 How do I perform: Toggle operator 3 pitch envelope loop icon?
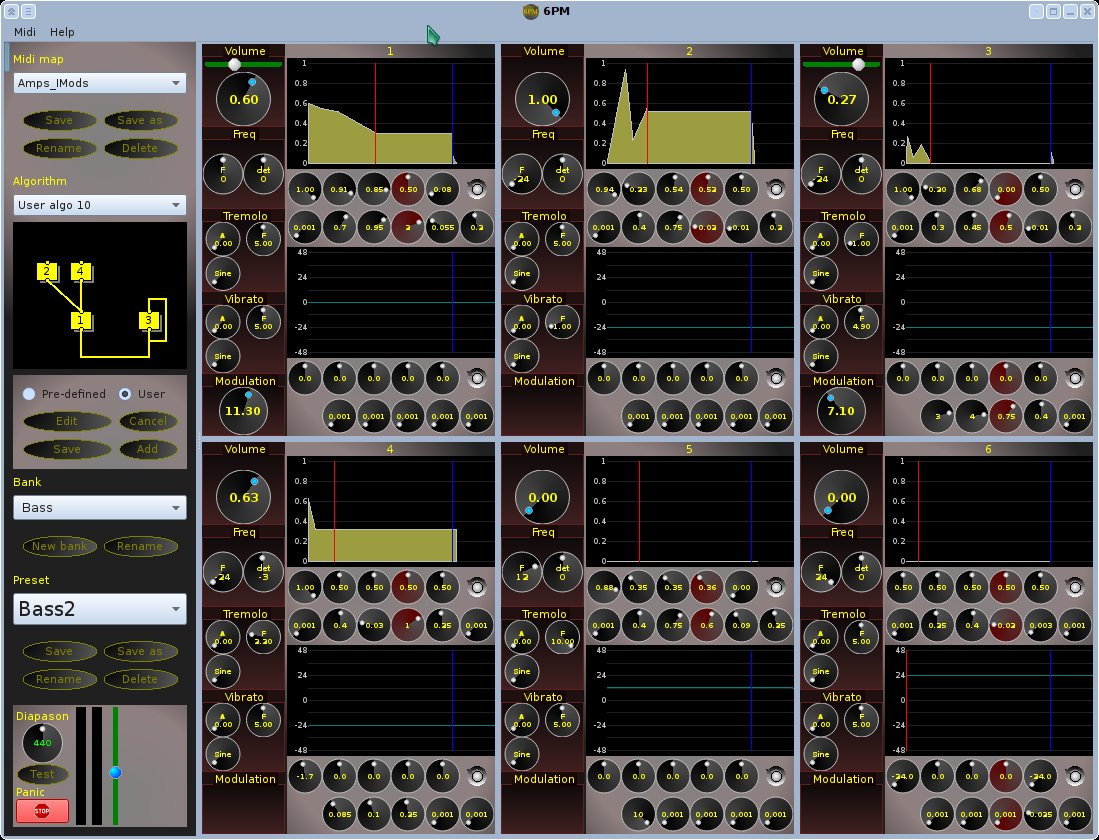click(1074, 379)
